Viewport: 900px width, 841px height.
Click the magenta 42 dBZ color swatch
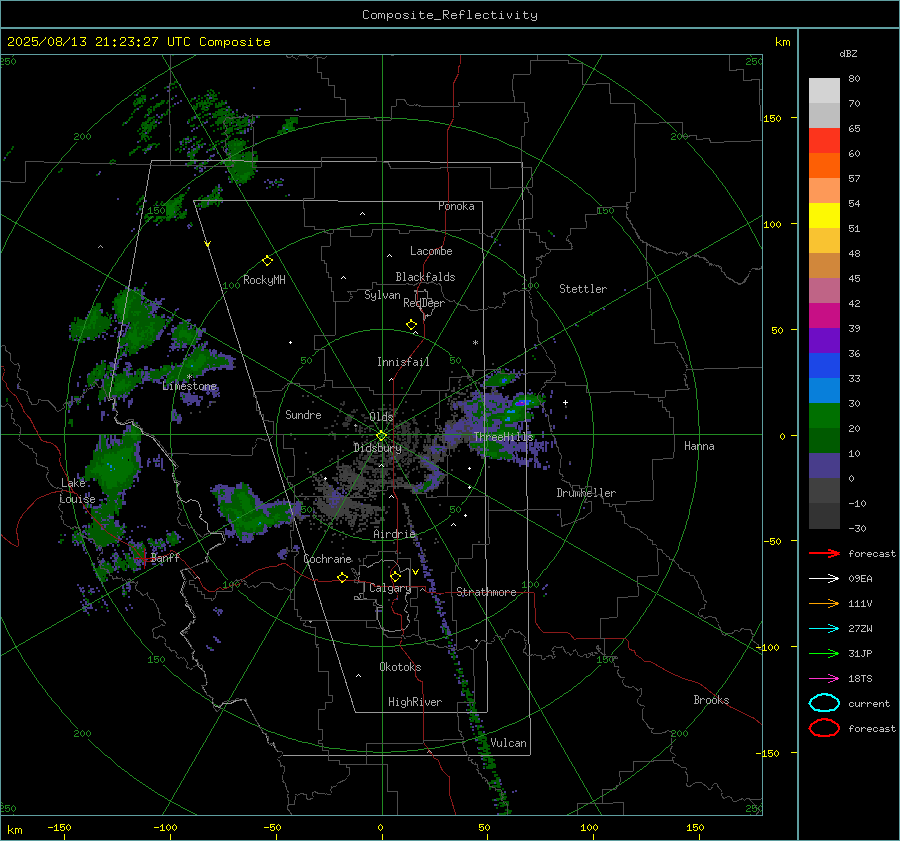click(x=824, y=315)
